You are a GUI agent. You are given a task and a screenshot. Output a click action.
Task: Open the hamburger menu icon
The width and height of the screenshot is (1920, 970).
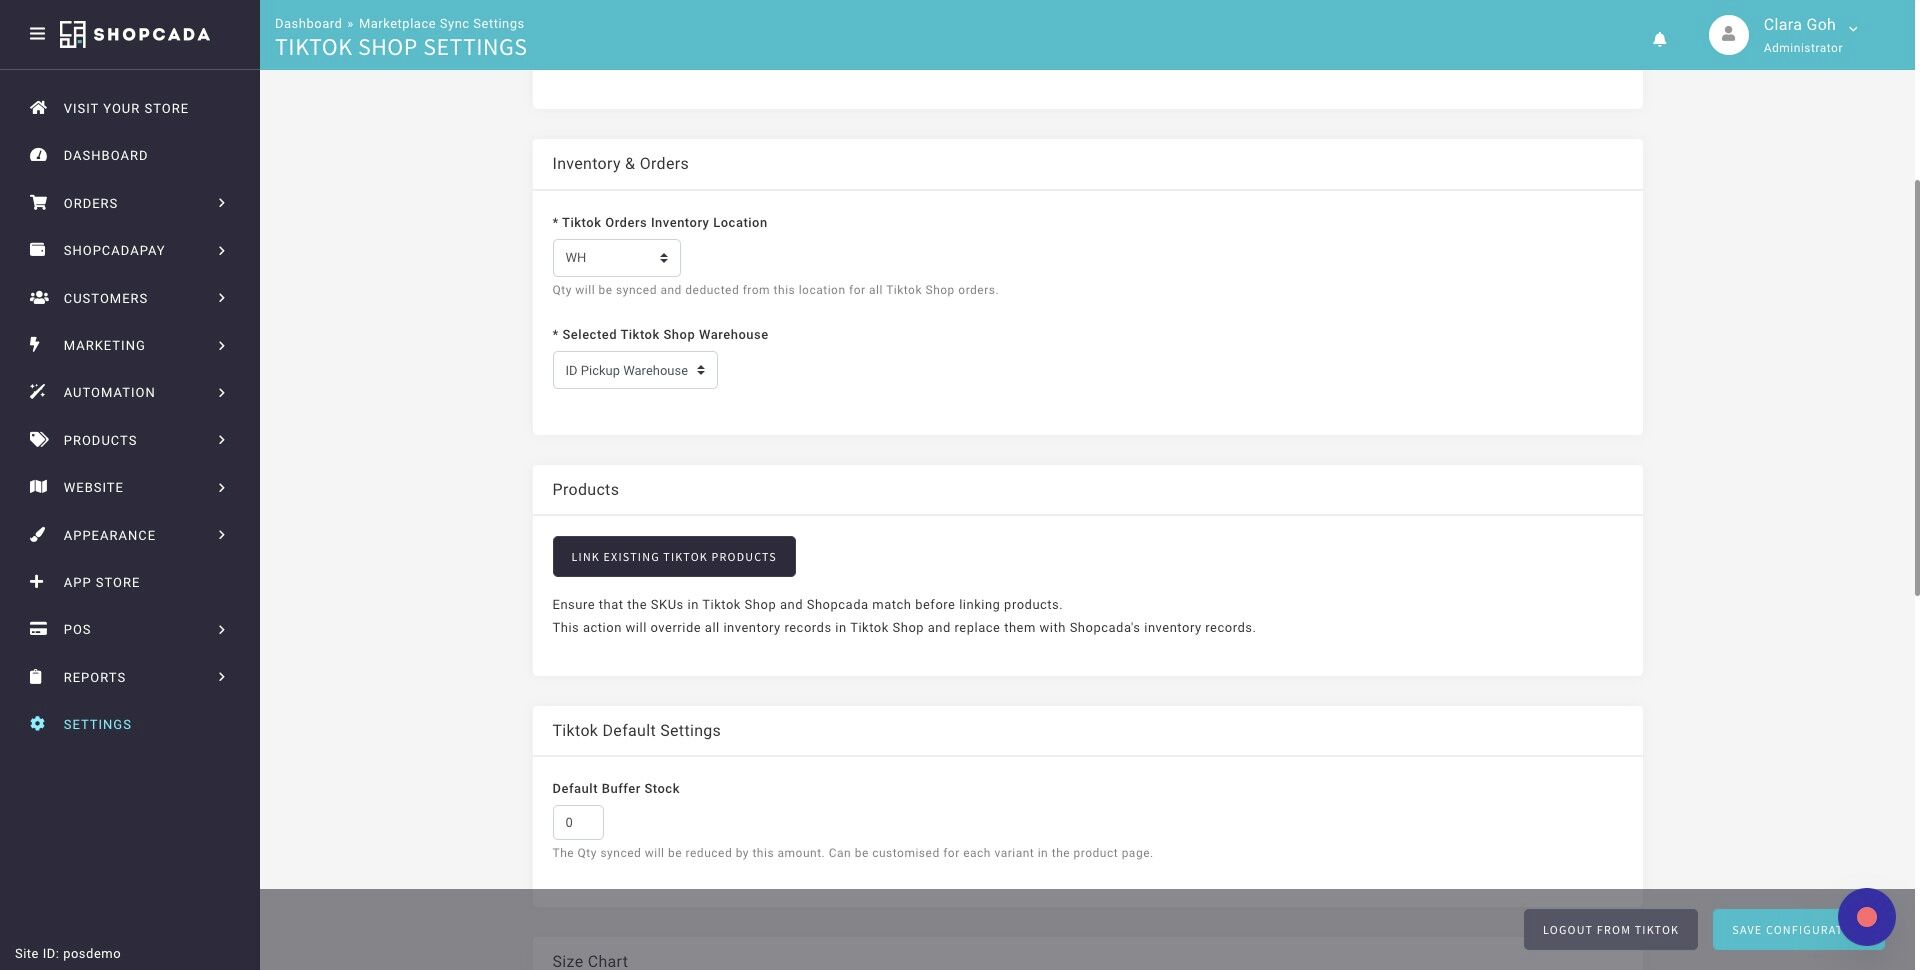tap(37, 34)
